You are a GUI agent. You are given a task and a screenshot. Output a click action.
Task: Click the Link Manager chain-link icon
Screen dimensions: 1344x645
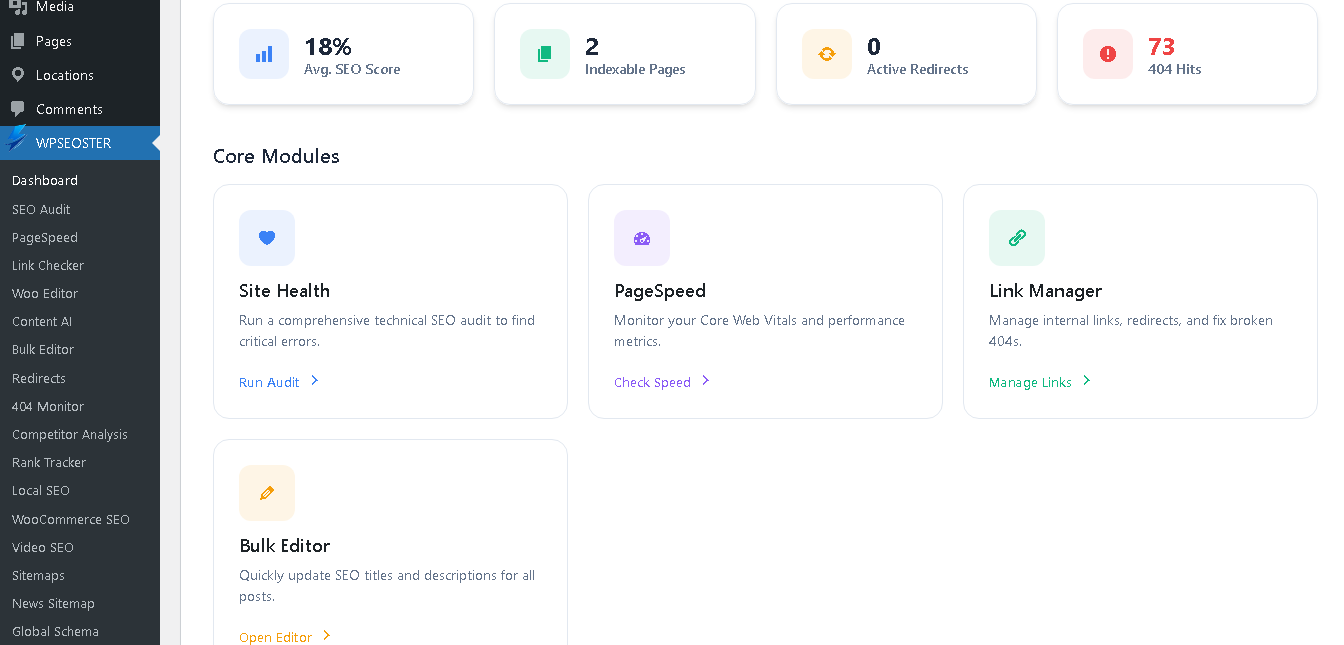[x=1016, y=238]
